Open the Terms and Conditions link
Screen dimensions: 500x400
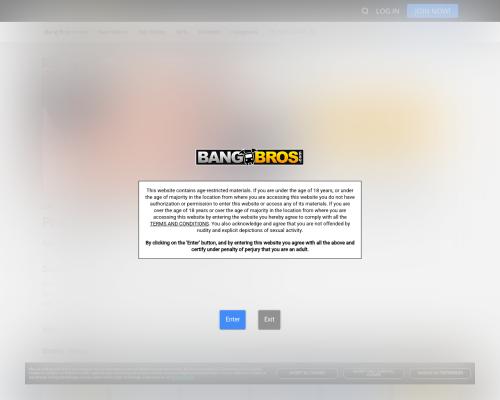(179, 224)
